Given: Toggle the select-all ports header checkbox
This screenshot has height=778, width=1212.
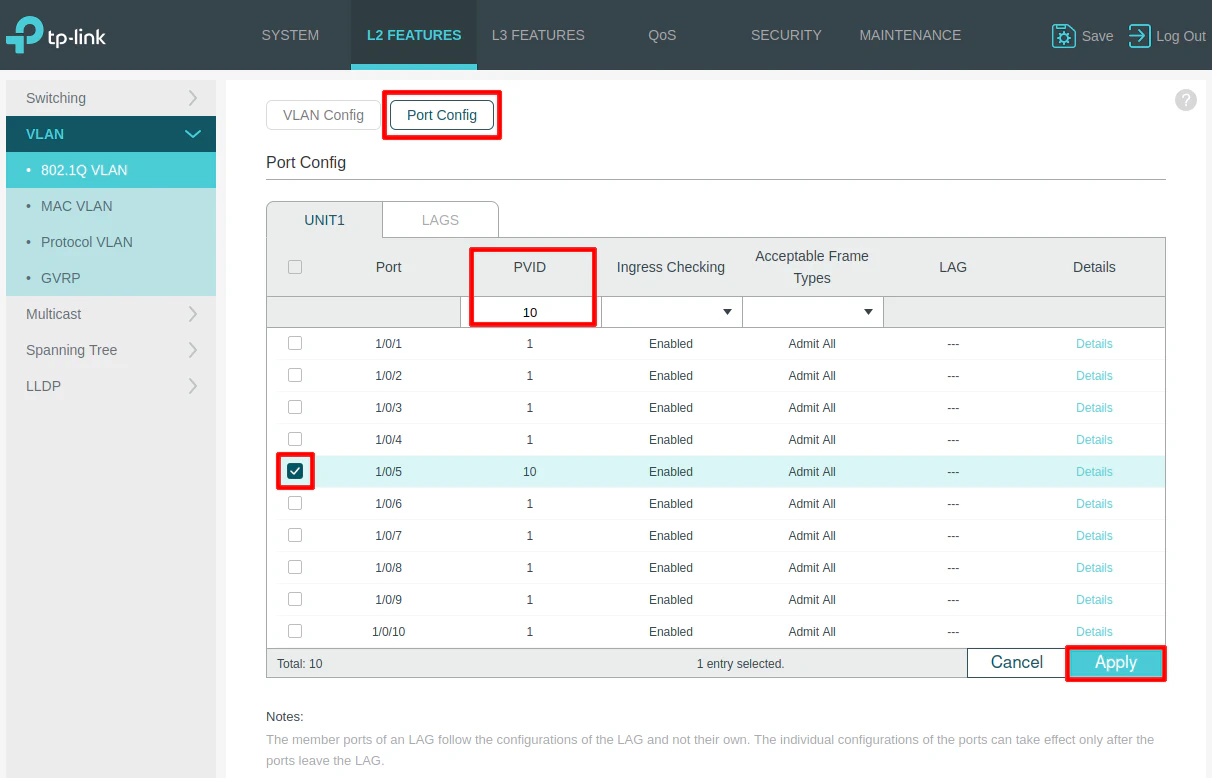Looking at the screenshot, I should [295, 267].
